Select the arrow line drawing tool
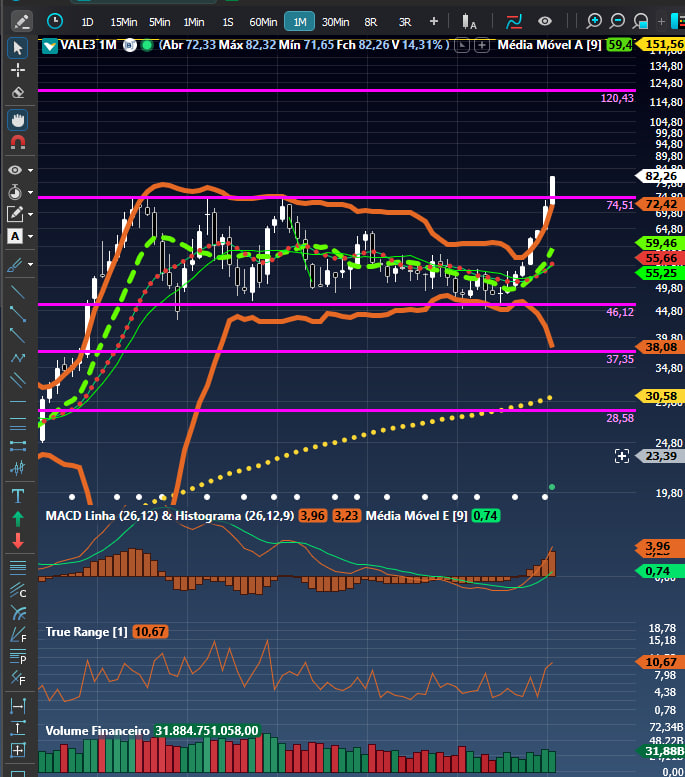 pyautogui.click(x=18, y=335)
